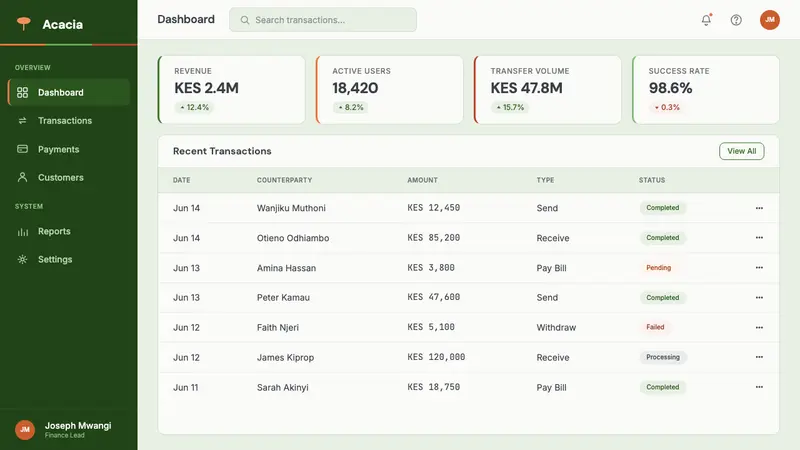Screen dimensions: 800x450
Task: Click the 8.2% active users badge
Action: click(351, 107)
